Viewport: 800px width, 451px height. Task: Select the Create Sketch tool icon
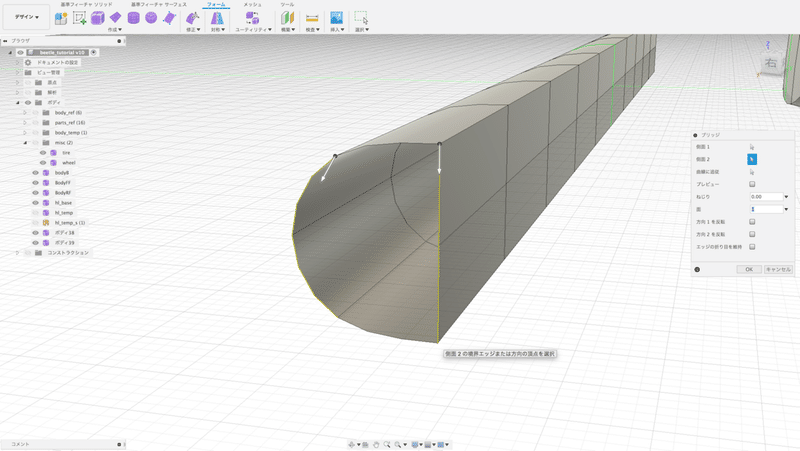click(79, 18)
